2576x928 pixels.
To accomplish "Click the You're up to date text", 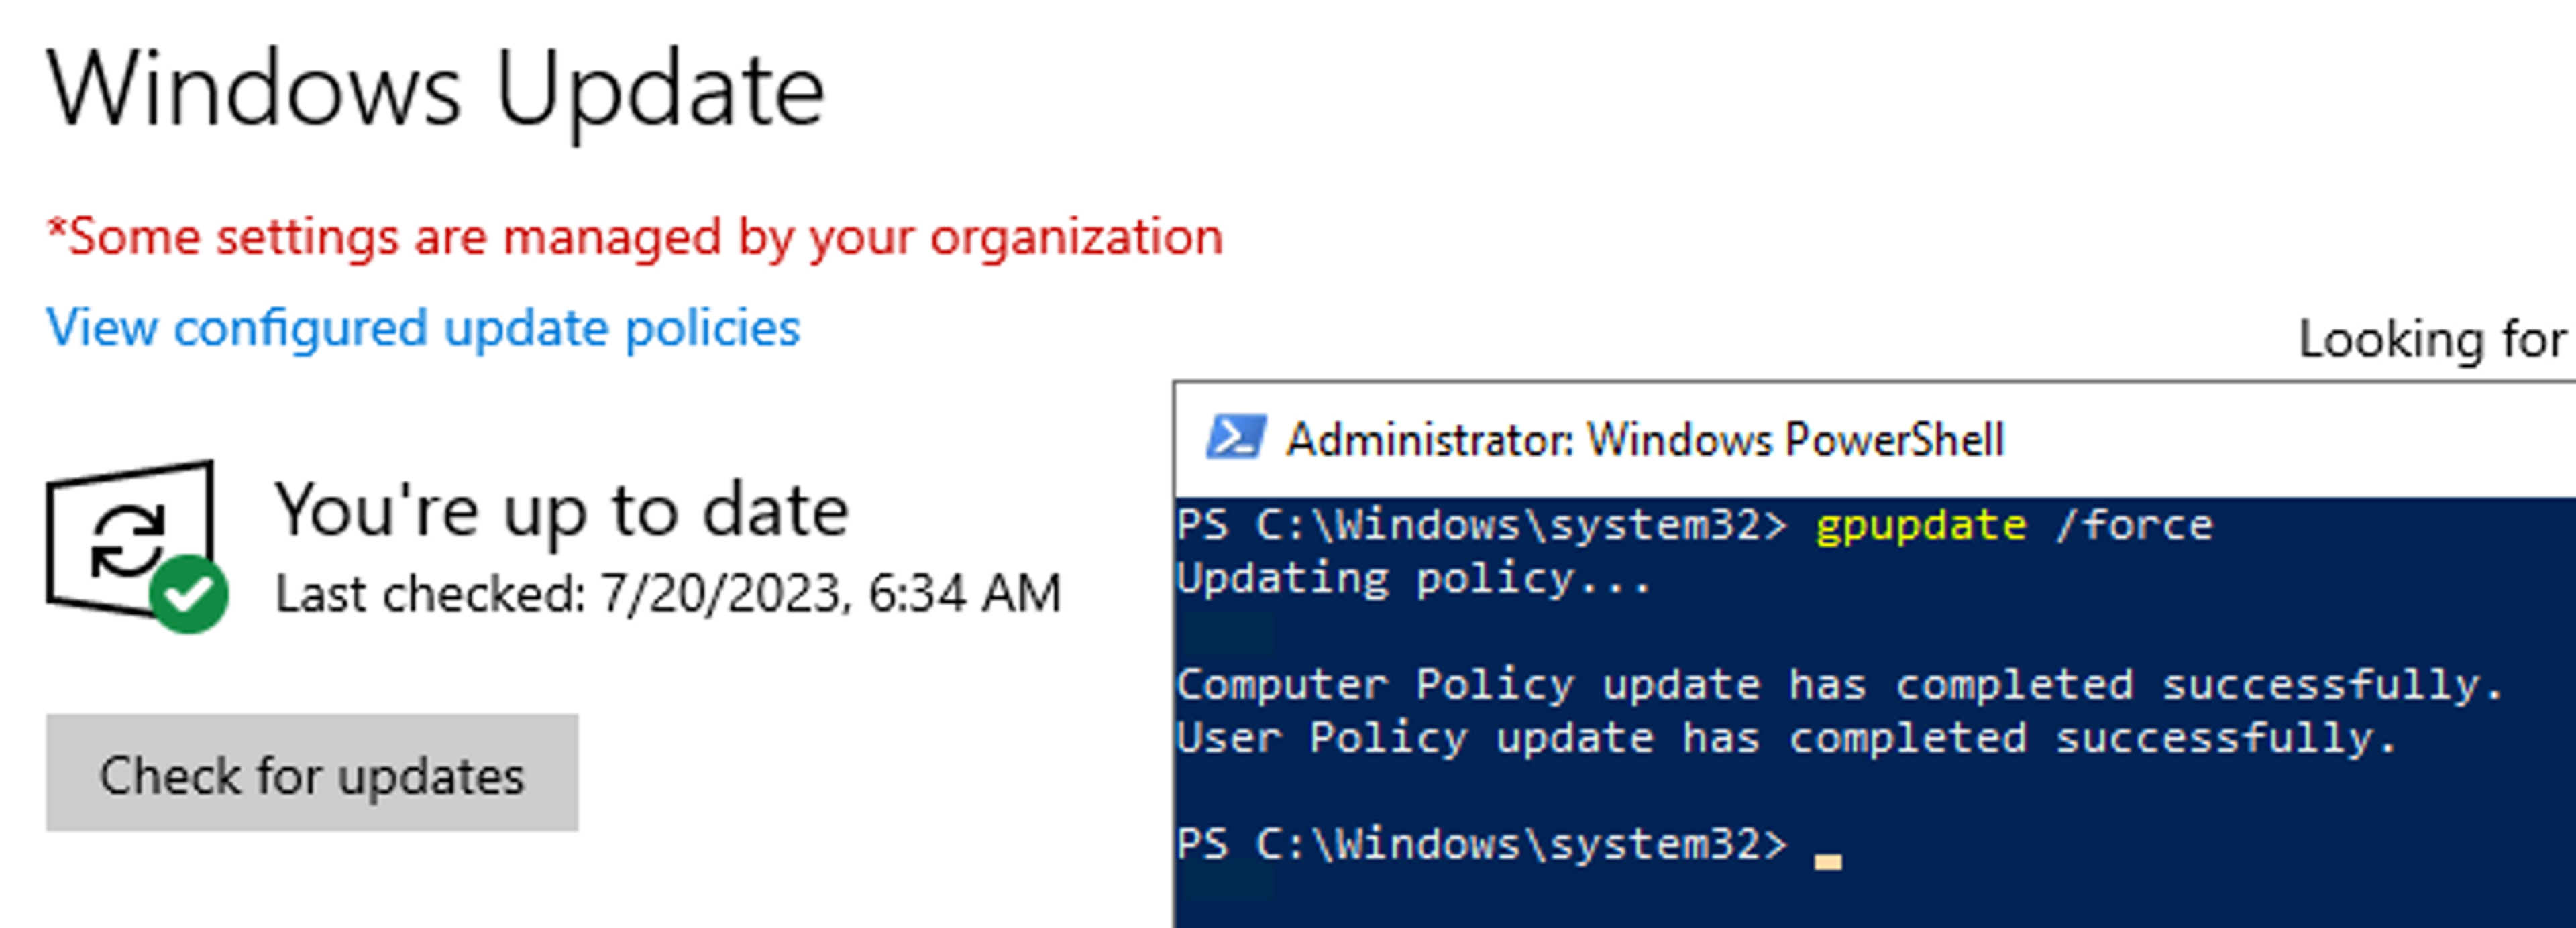I will (x=561, y=511).
